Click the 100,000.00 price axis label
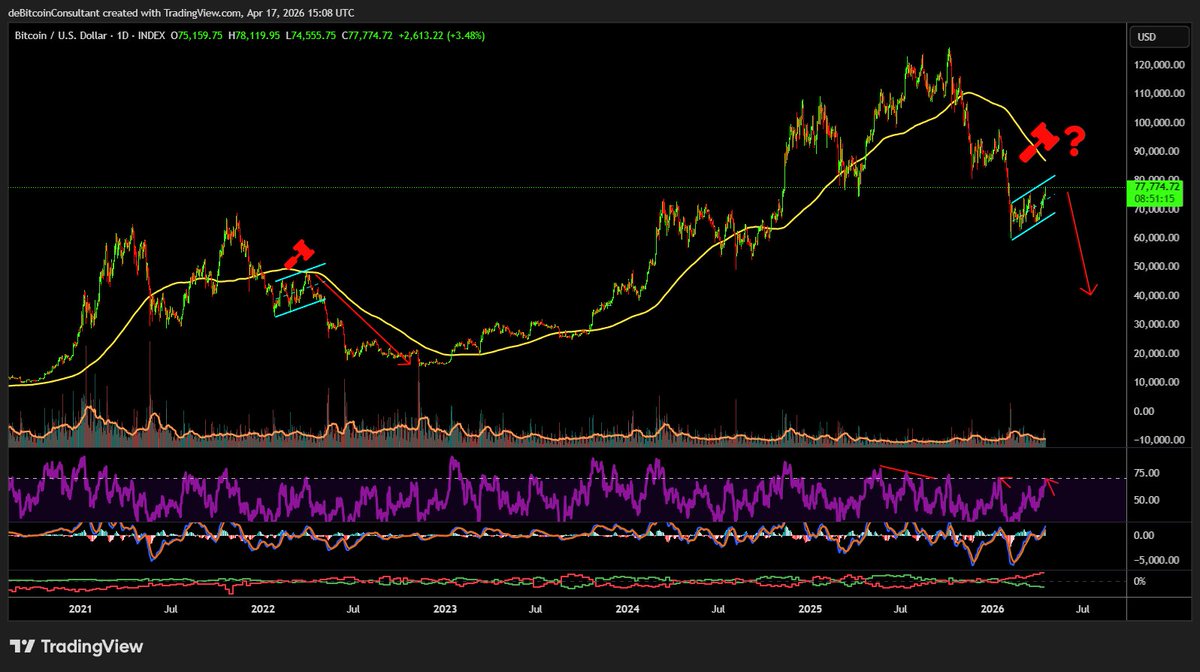Viewport: 1200px width, 672px height. click(x=1158, y=123)
